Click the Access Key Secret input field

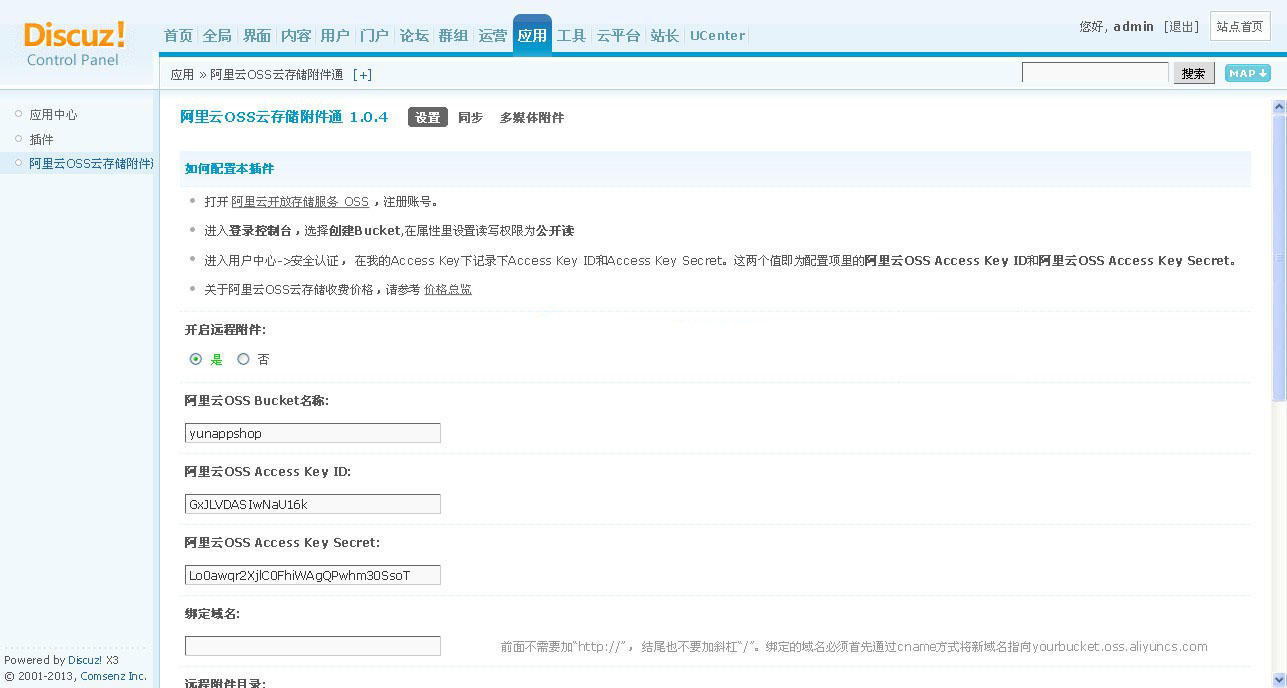(x=313, y=575)
